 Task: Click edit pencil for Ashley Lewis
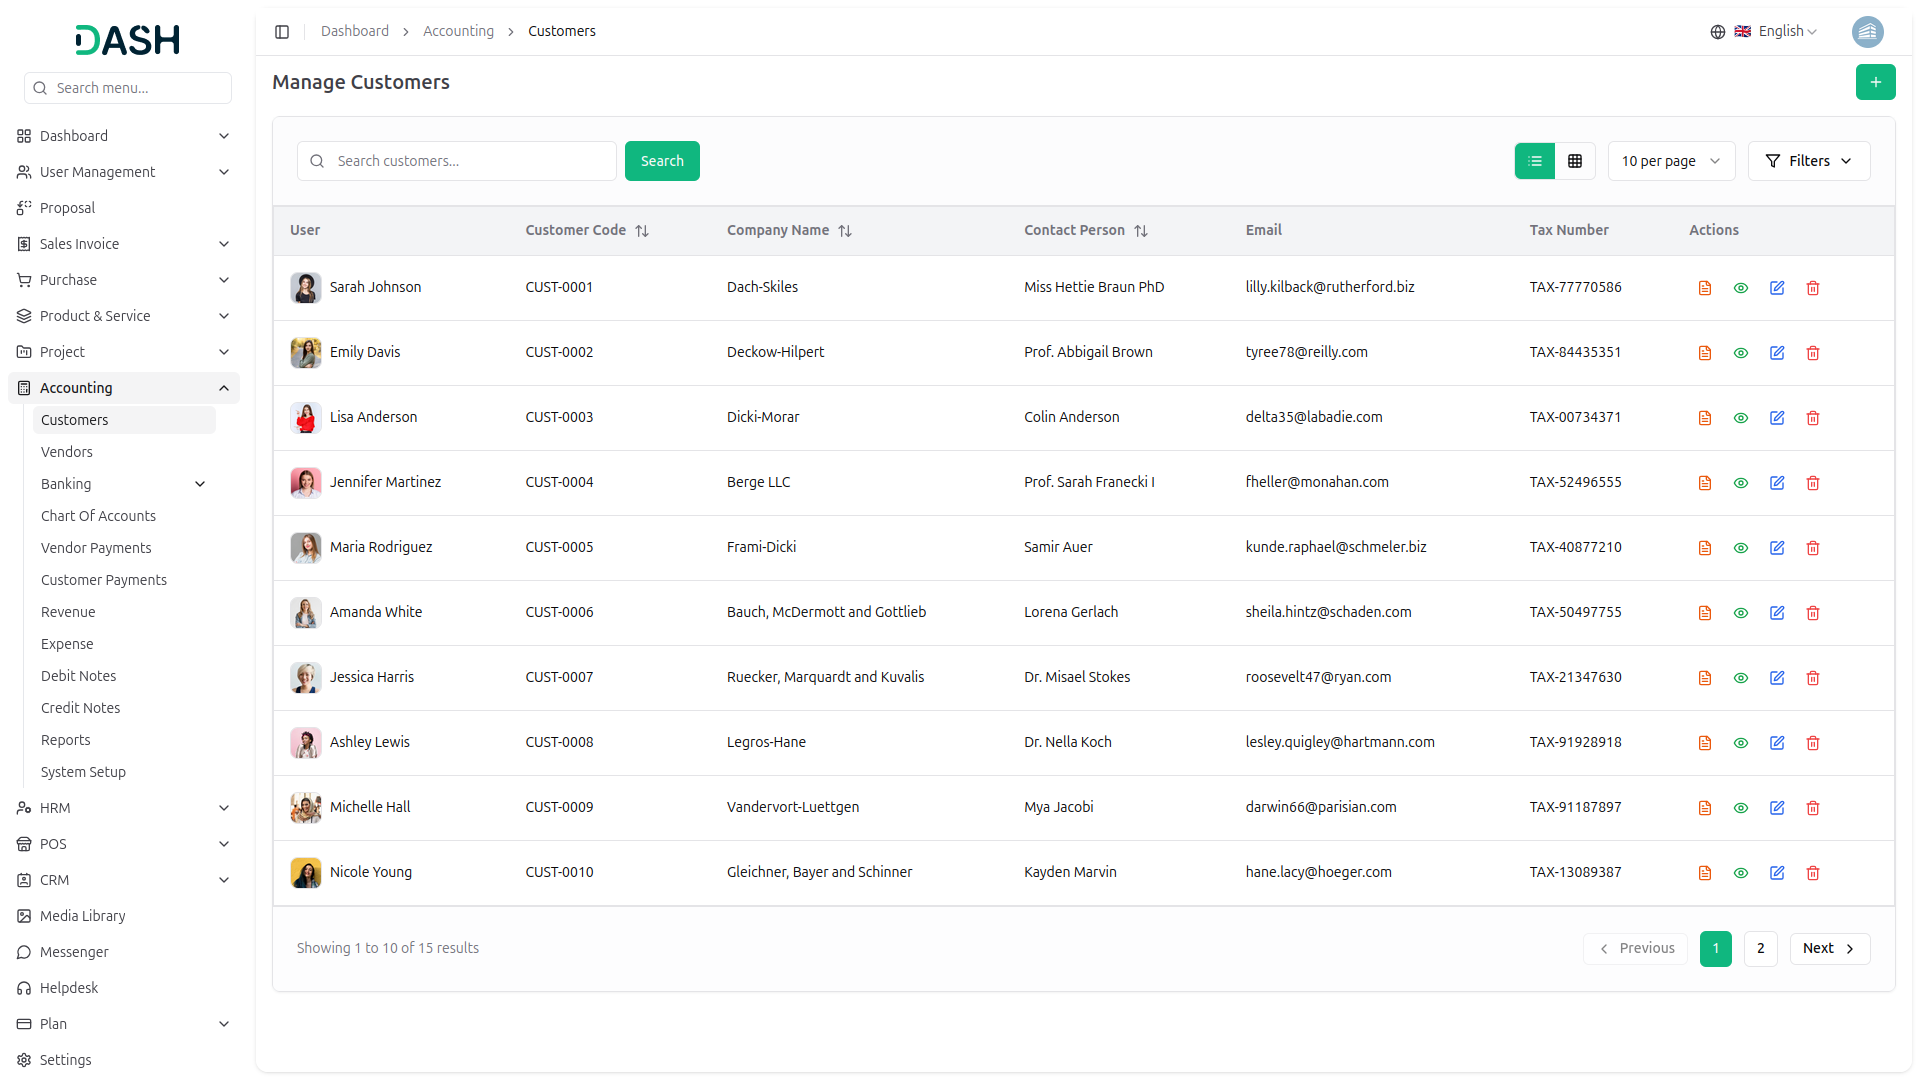1776,743
